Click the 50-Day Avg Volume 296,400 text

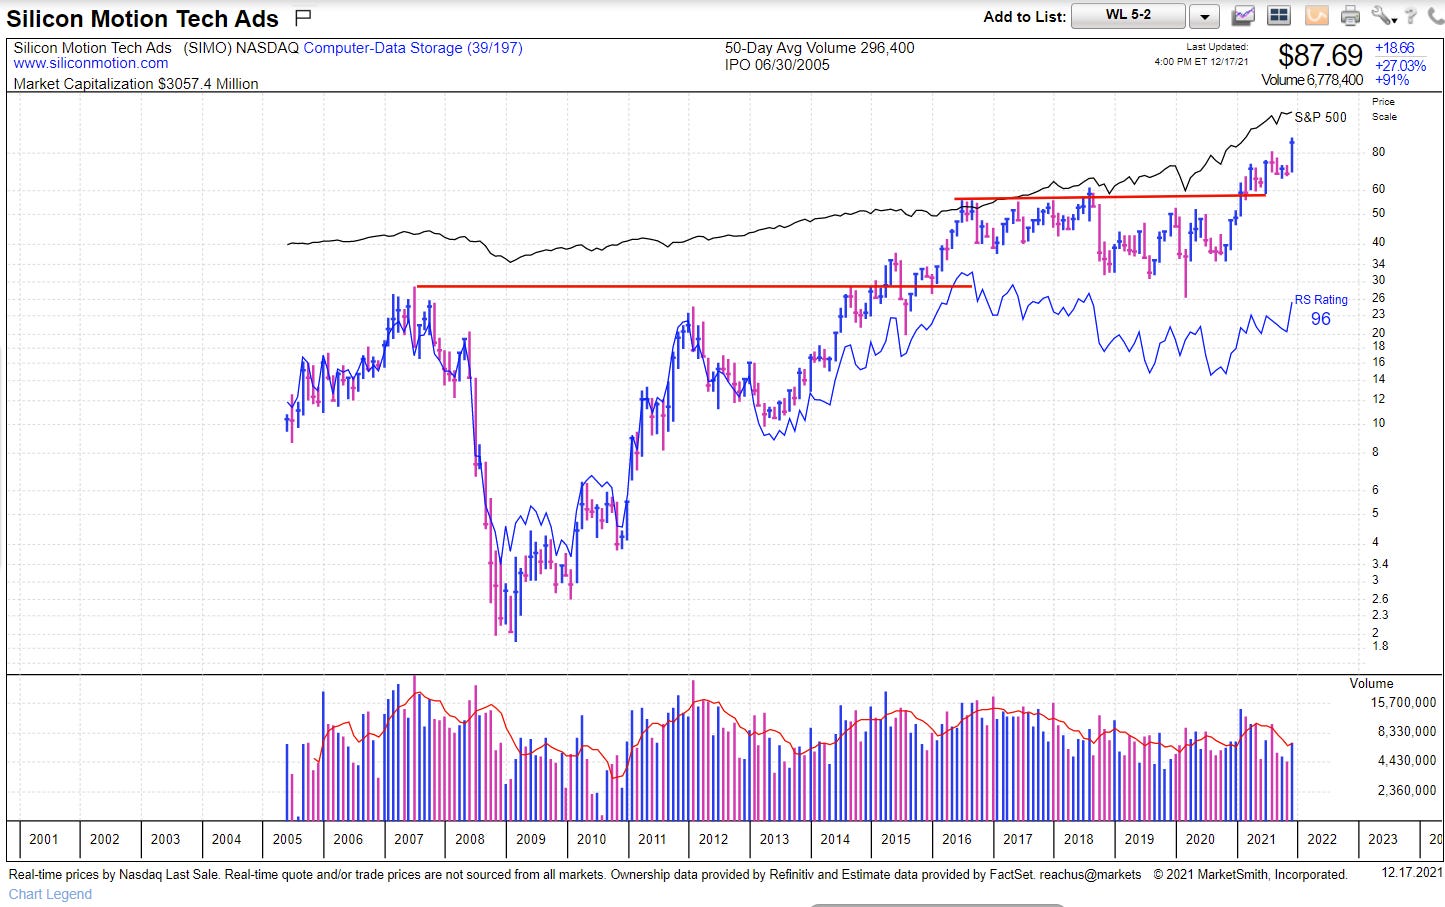[x=819, y=48]
